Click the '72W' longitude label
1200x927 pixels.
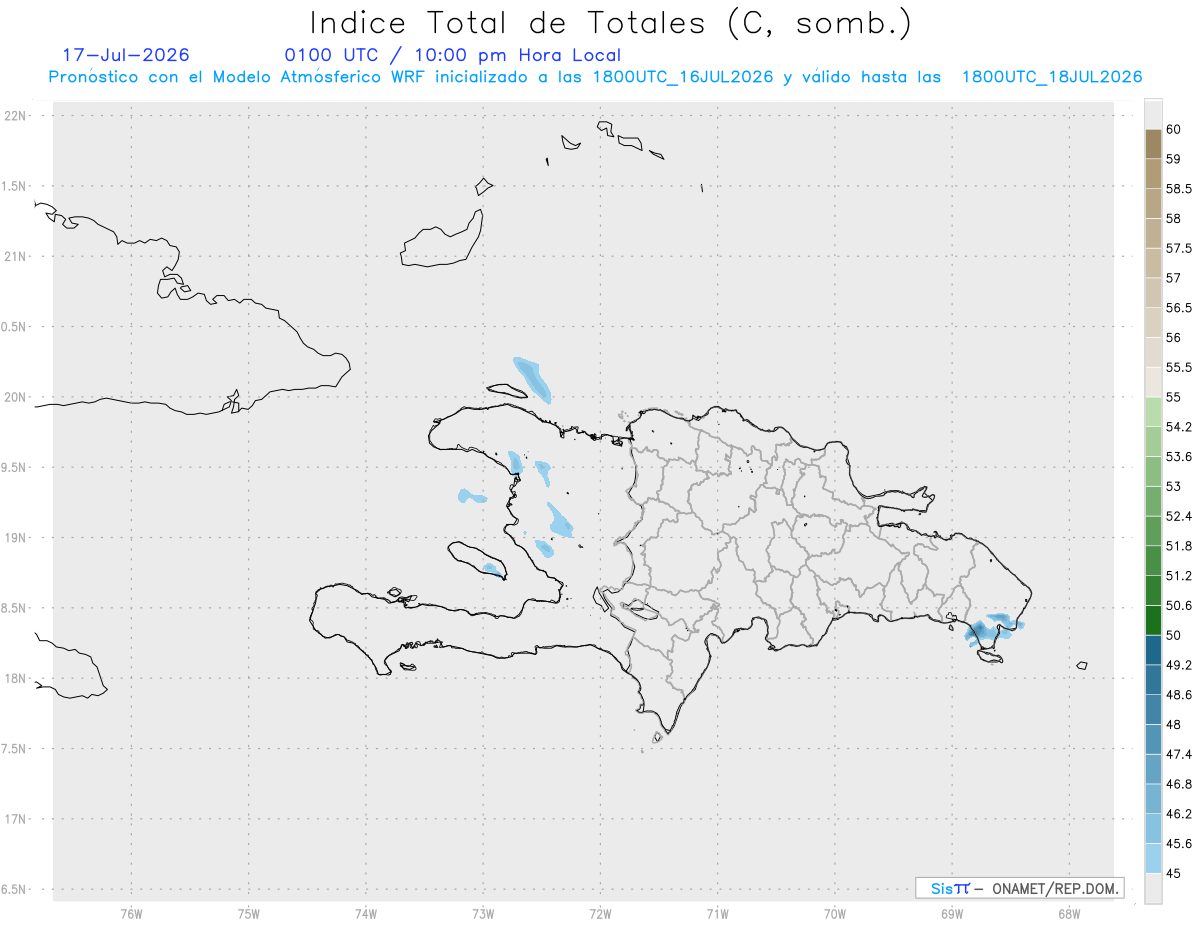[x=600, y=914]
